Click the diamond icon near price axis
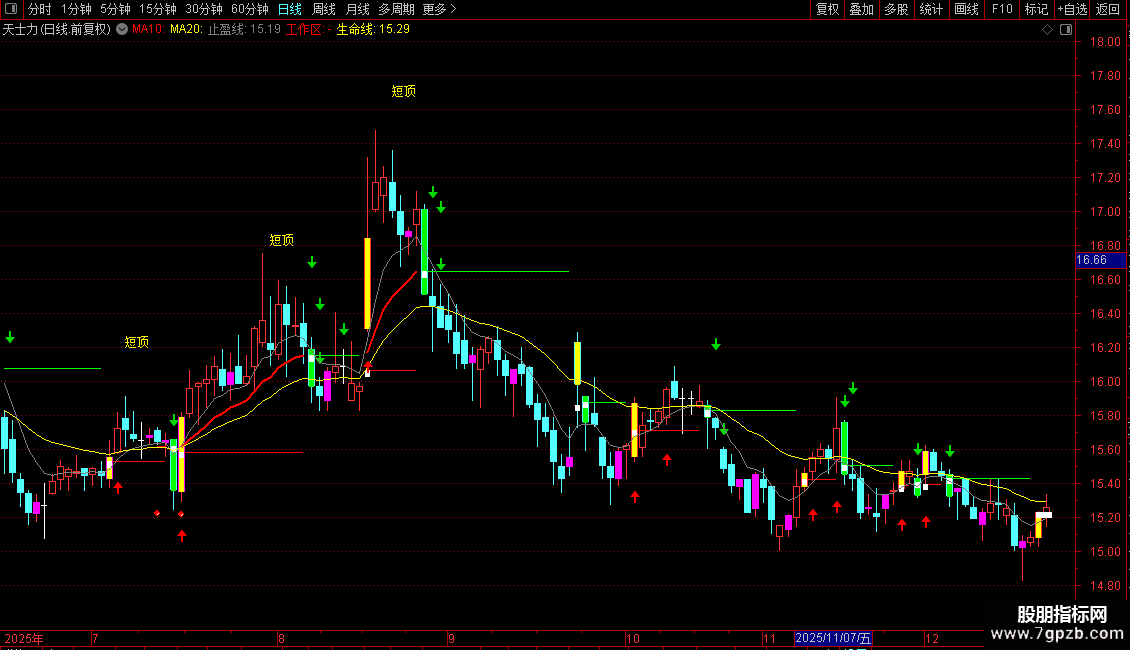Viewport: 1130px width, 650px height. [1047, 30]
